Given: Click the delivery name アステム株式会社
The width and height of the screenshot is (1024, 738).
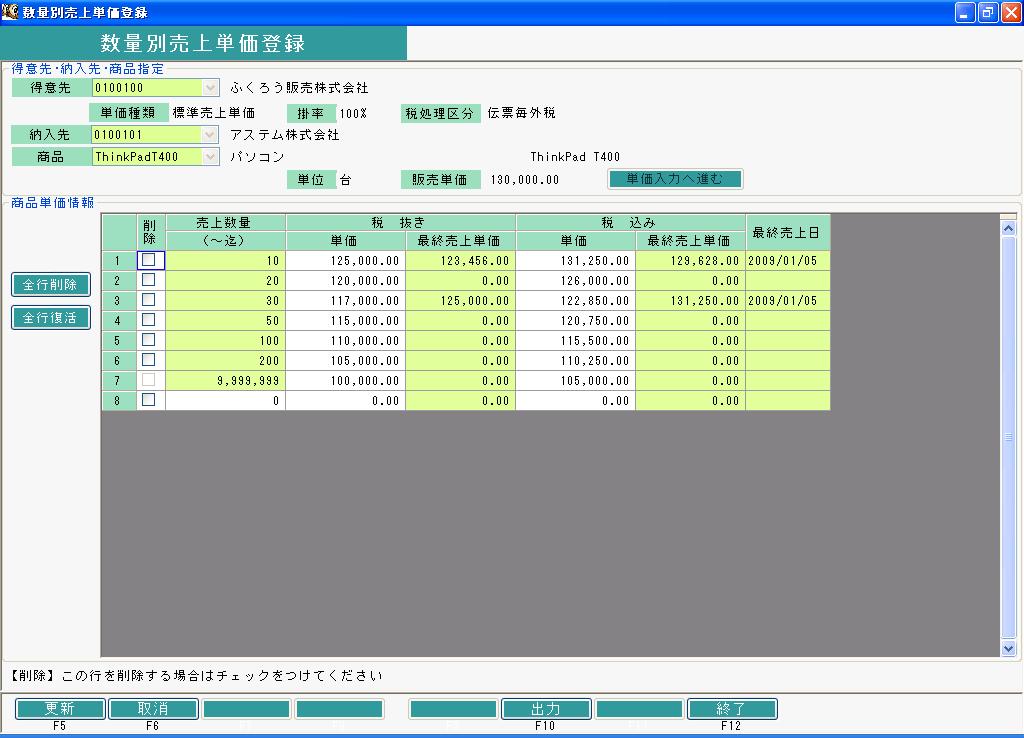Looking at the screenshot, I should click(x=285, y=135).
